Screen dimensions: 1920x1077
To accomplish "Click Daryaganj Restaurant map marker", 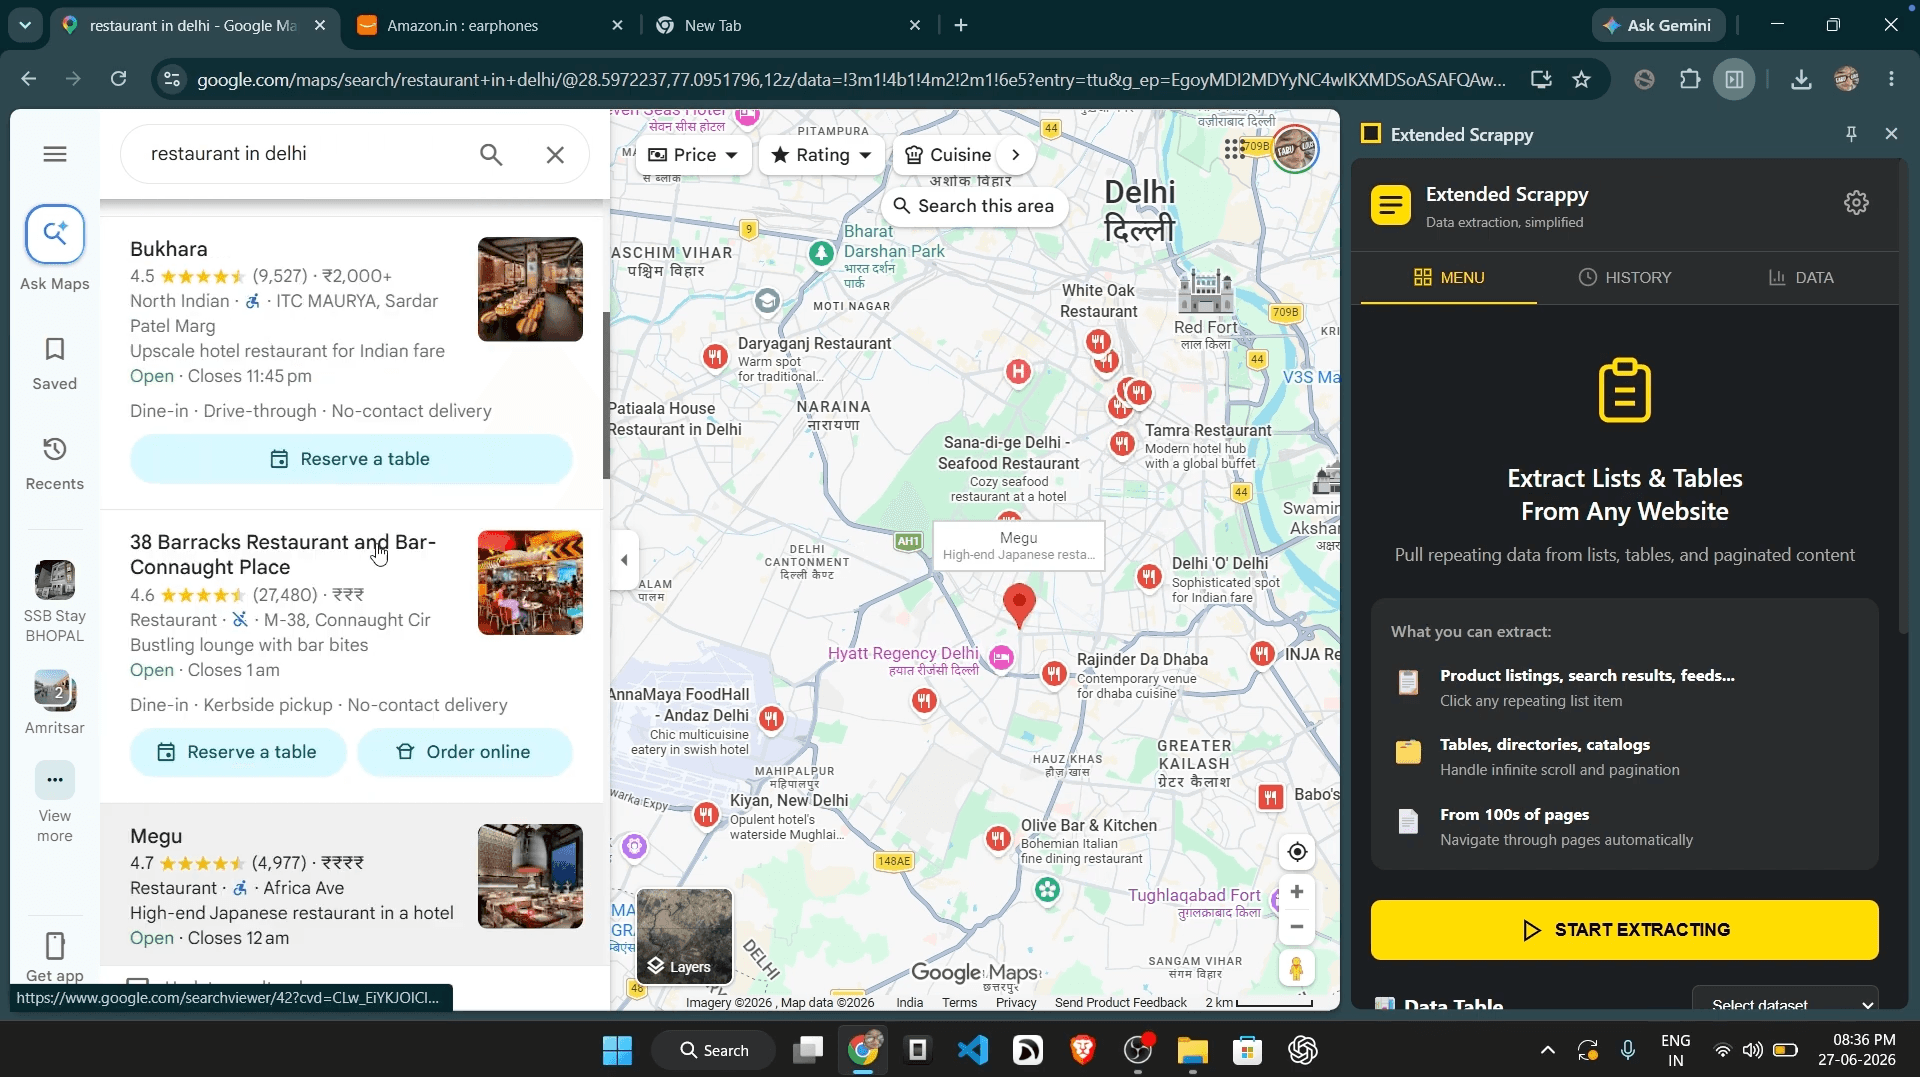I will tap(715, 356).
